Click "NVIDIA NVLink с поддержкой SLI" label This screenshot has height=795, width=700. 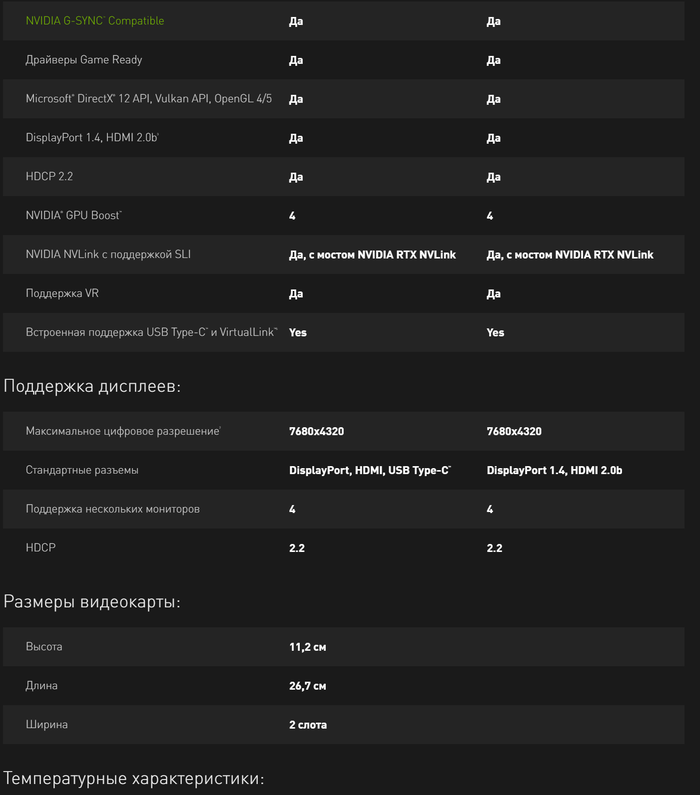pos(108,254)
